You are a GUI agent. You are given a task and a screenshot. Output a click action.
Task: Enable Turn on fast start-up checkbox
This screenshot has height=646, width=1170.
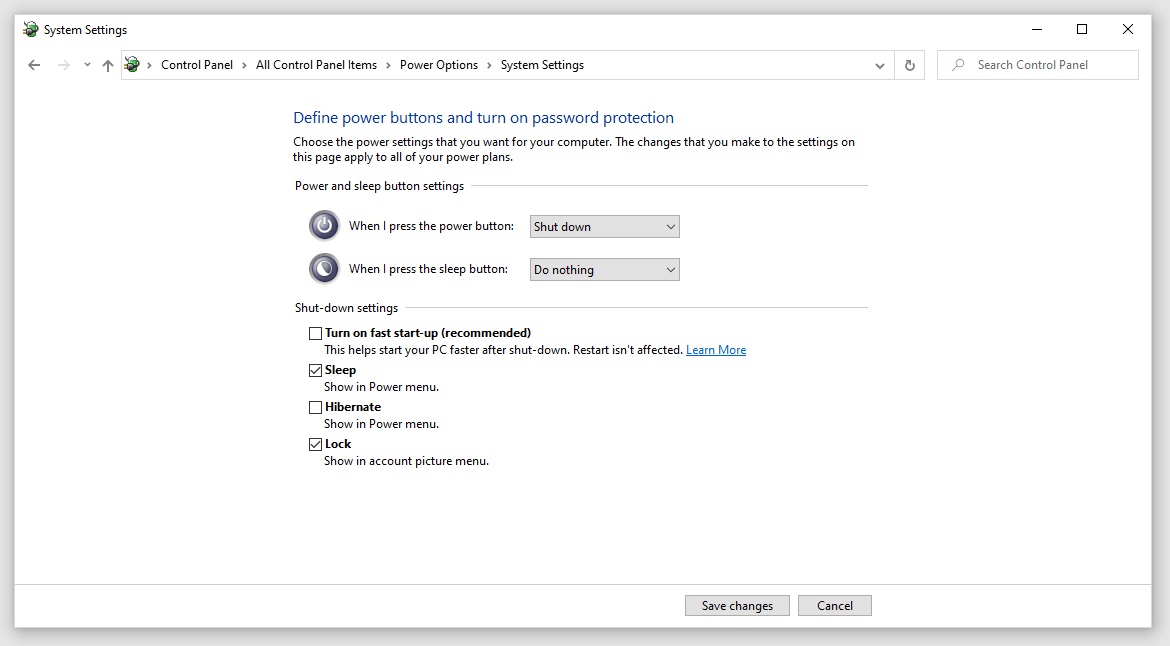point(316,333)
